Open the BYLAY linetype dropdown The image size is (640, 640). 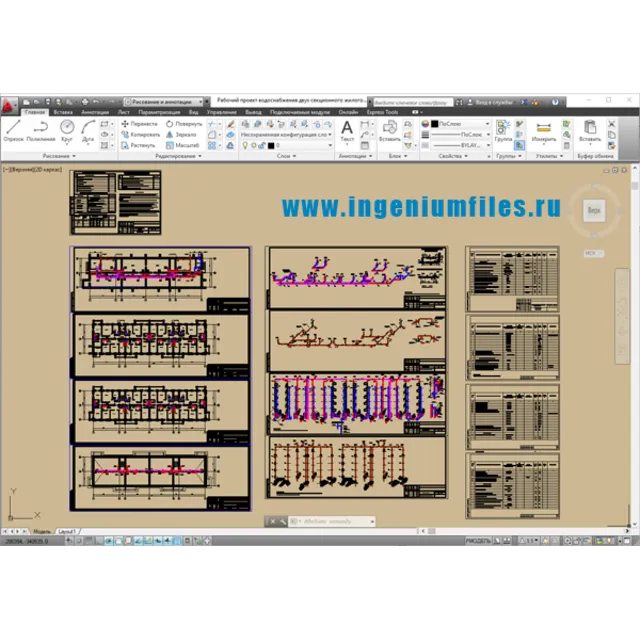[x=462, y=145]
